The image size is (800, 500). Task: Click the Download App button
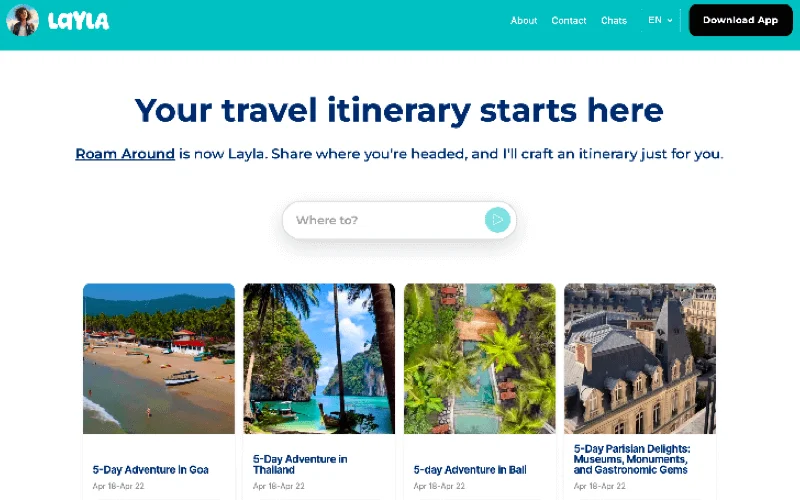740,20
